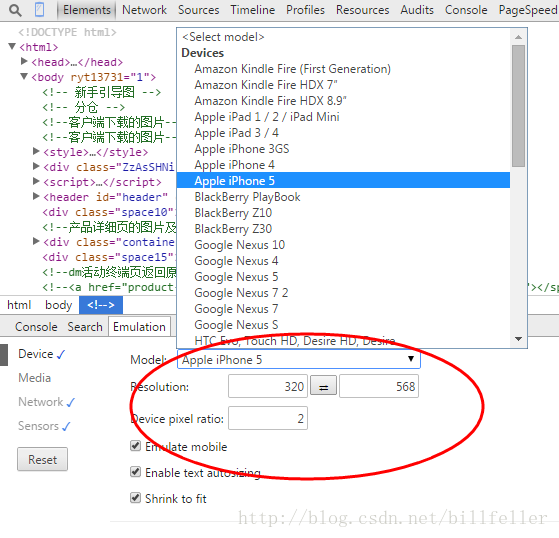
Task: Select BlackBerry PlayBook
Action: (x=343, y=197)
